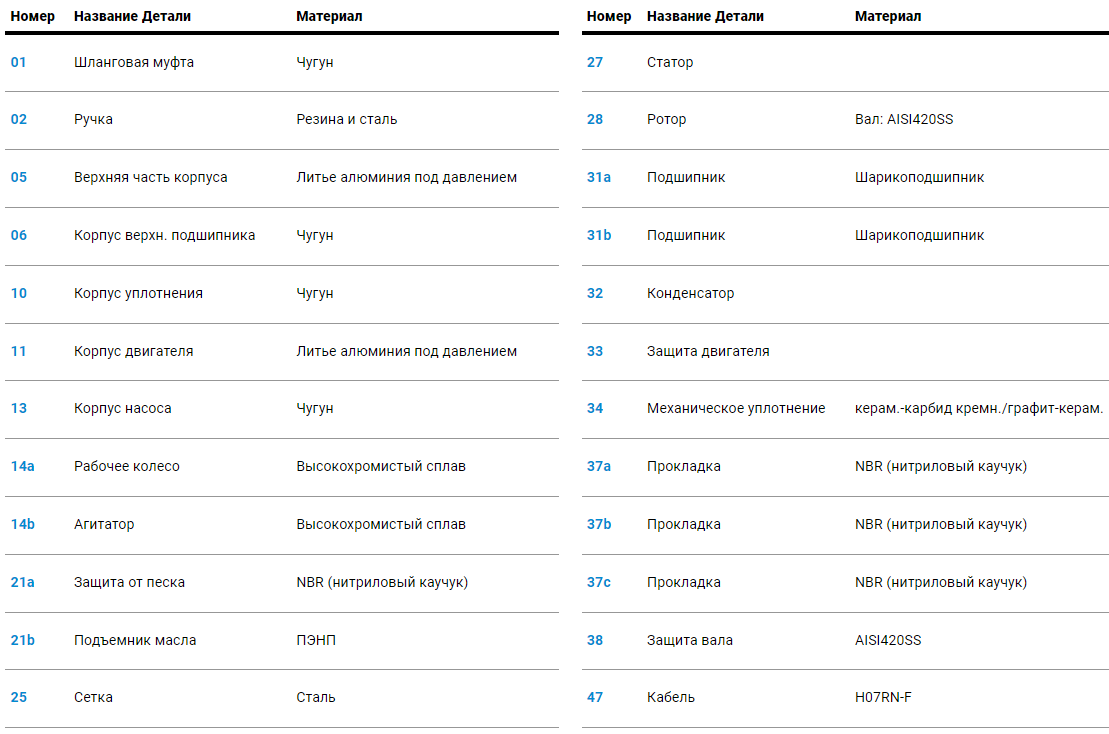Click part number 21a link
Image resolution: width=1109 pixels, height=734 pixels.
tap(22, 582)
